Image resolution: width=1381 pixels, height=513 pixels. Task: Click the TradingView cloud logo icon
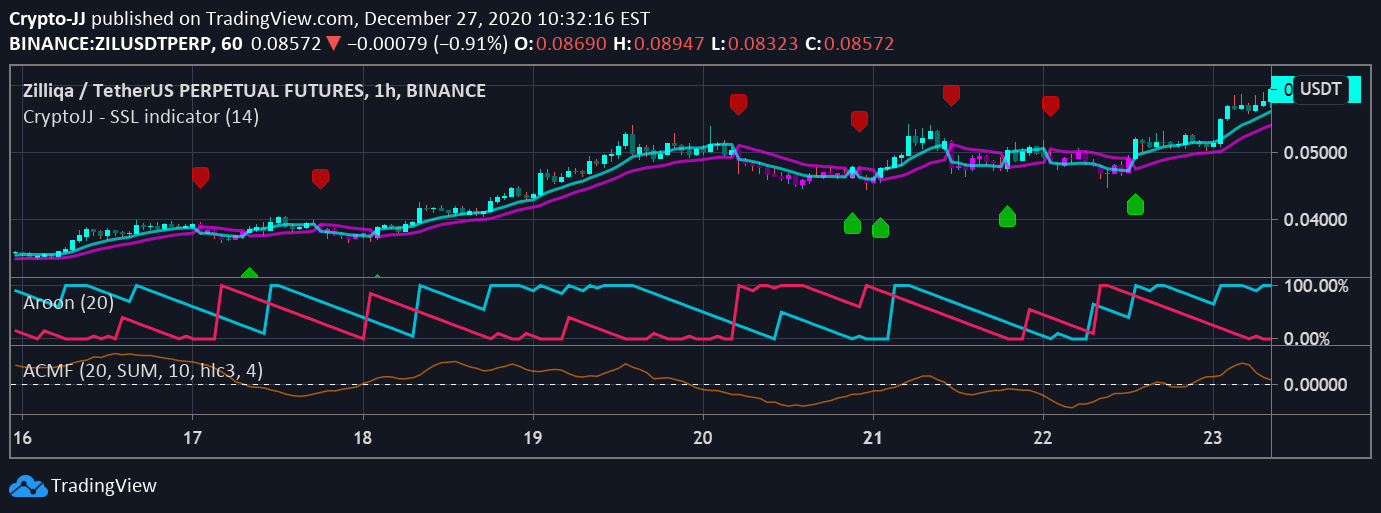pos(28,486)
